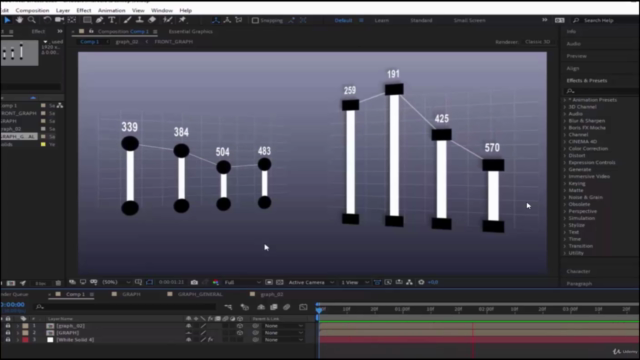Select the Type tool

[x=111, y=20]
